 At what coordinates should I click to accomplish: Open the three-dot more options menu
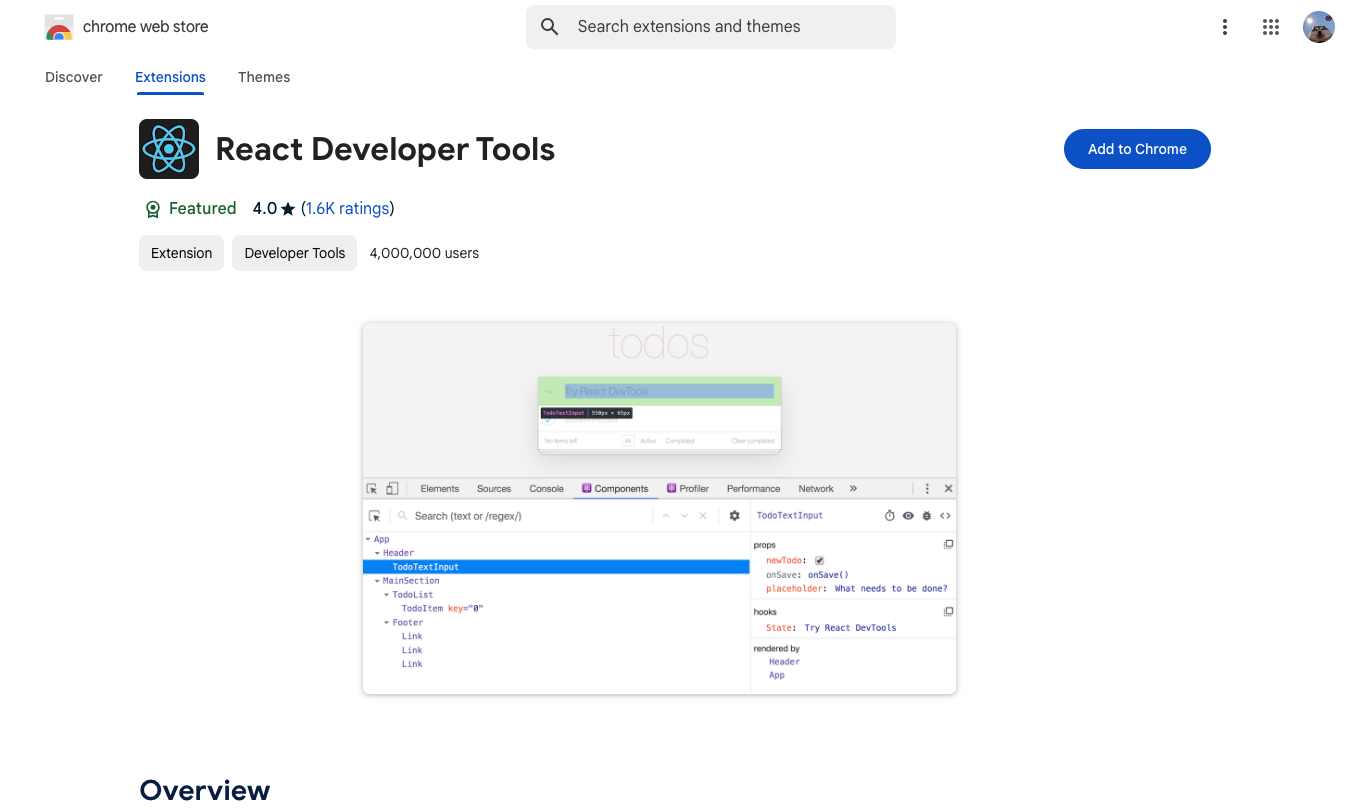(x=1224, y=27)
